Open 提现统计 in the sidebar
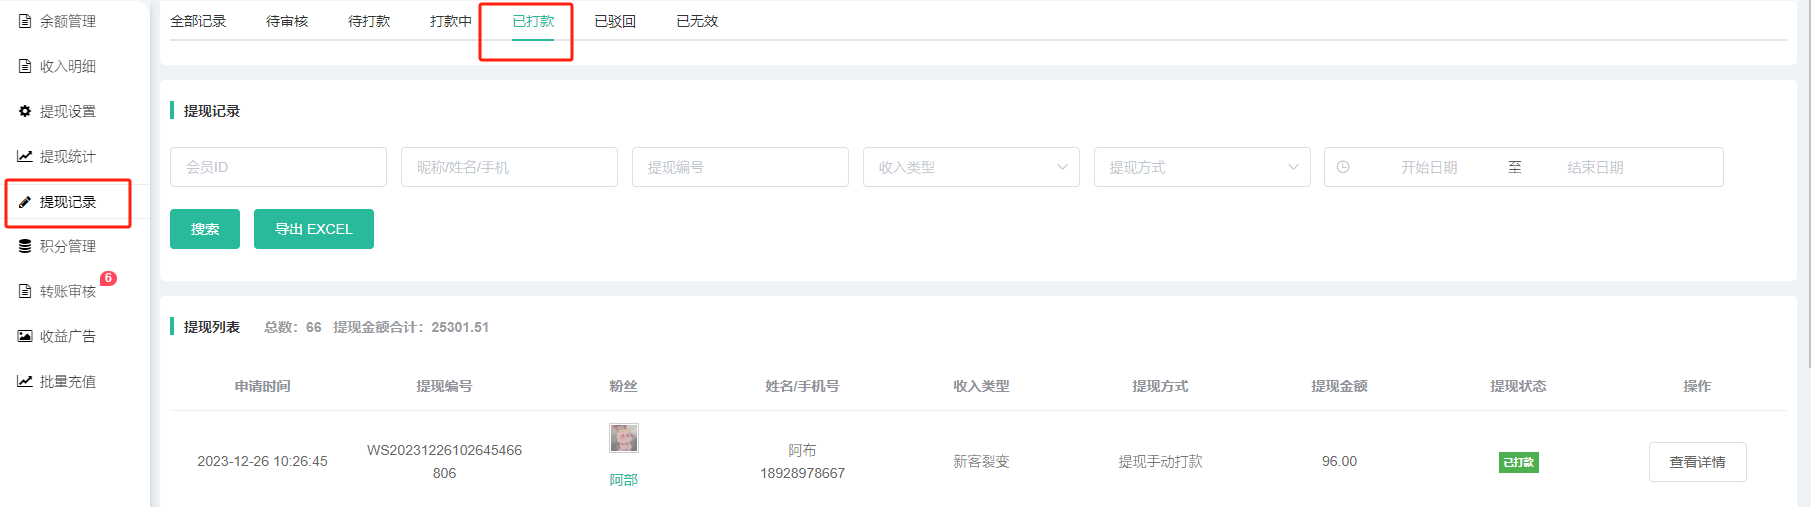The width and height of the screenshot is (1811, 507). (68, 156)
